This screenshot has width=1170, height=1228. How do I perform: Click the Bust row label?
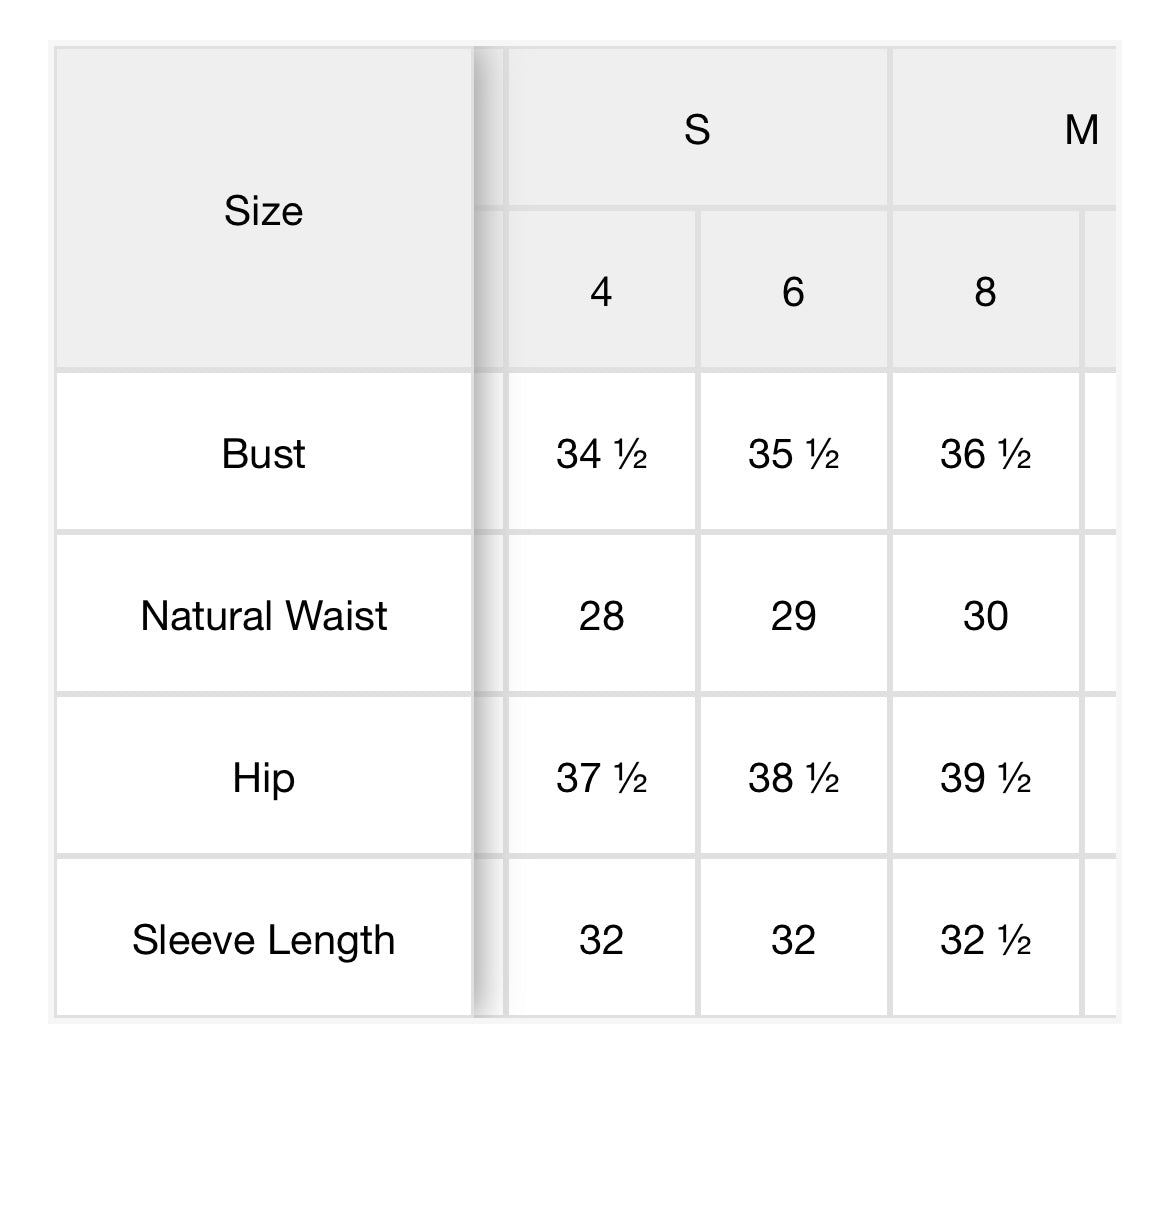tap(263, 454)
